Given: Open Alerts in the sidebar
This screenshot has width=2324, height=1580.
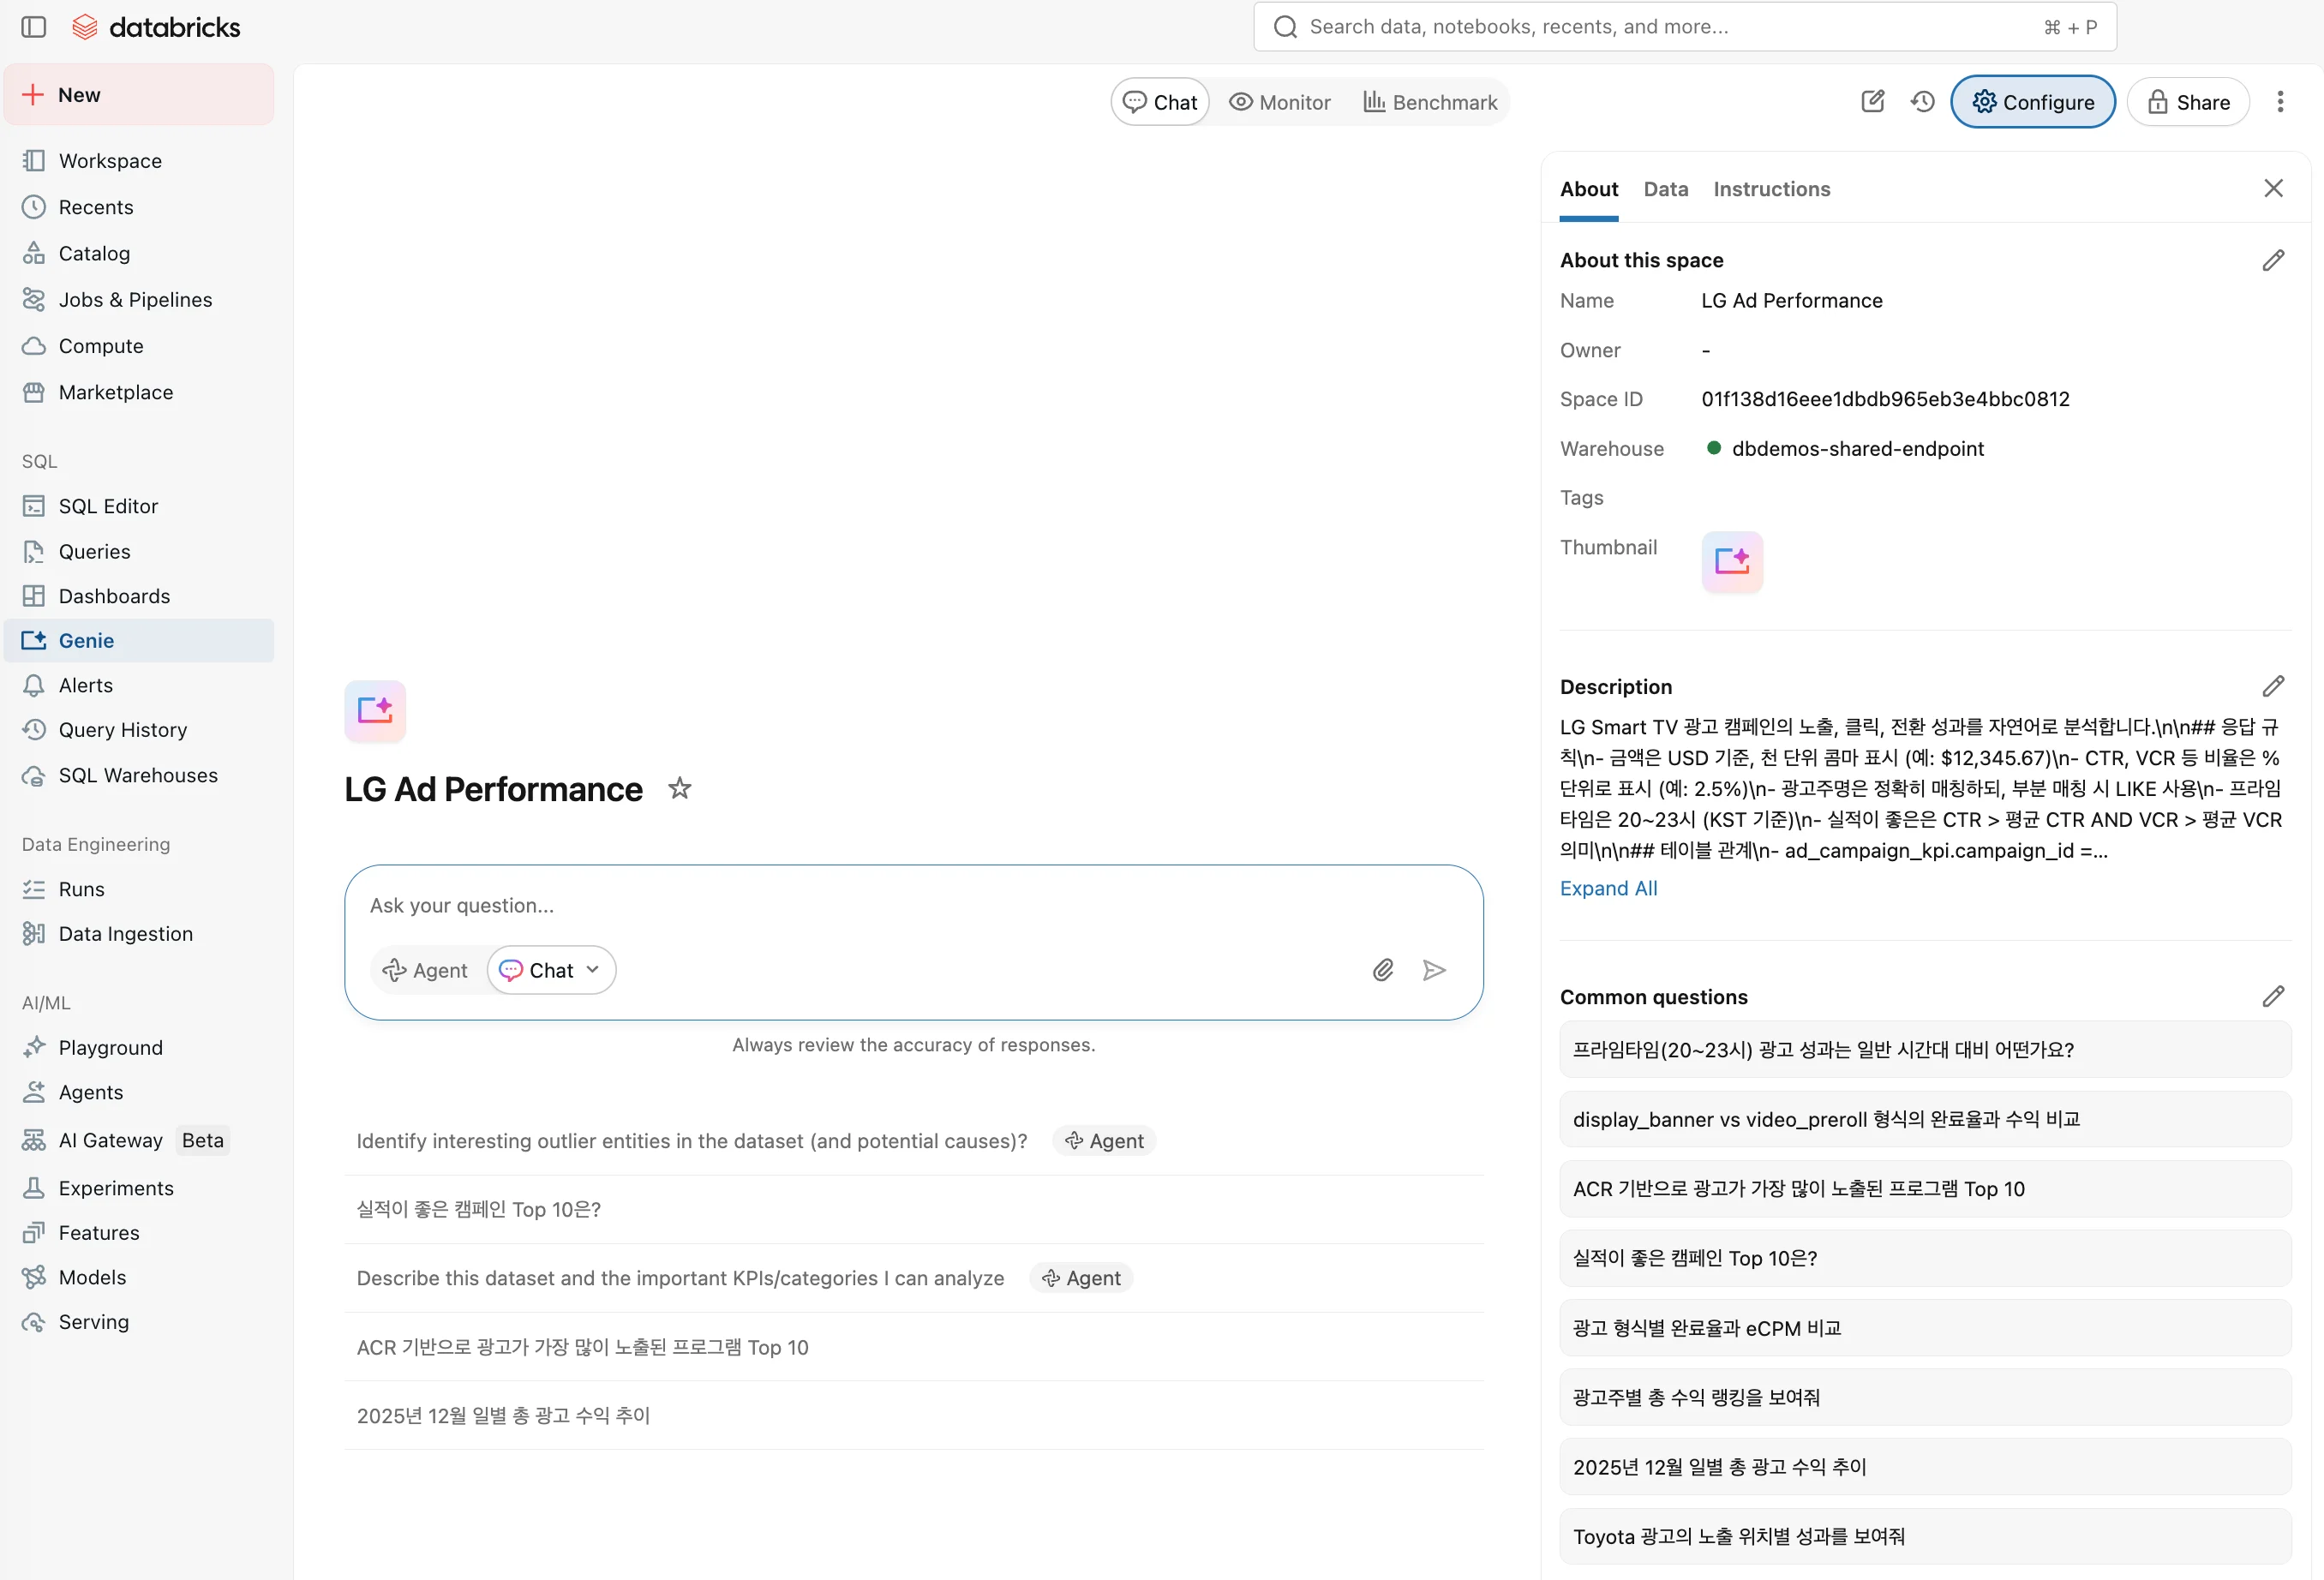Looking at the screenshot, I should (x=139, y=685).
